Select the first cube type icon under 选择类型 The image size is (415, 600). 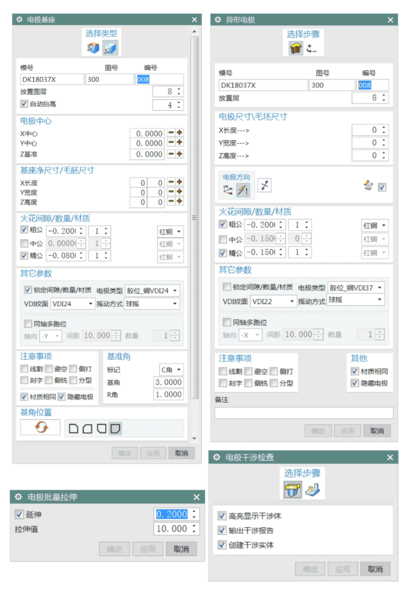tap(93, 48)
